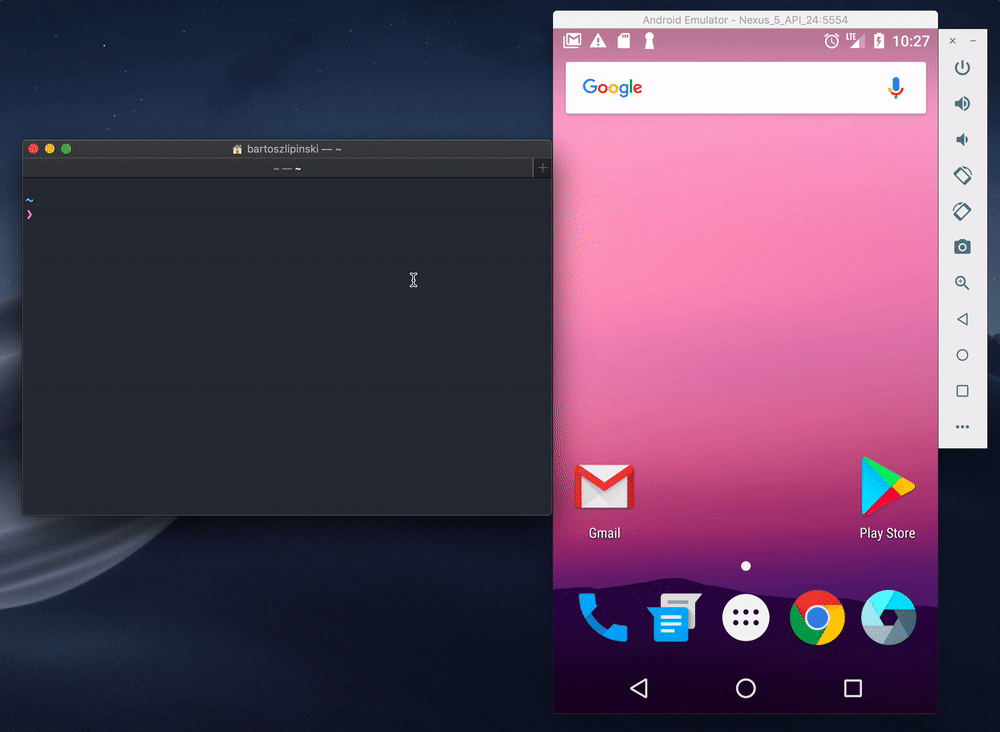The width and height of the screenshot is (1000, 732).
Task: Tap the LTE signal status icon
Action: tap(855, 40)
